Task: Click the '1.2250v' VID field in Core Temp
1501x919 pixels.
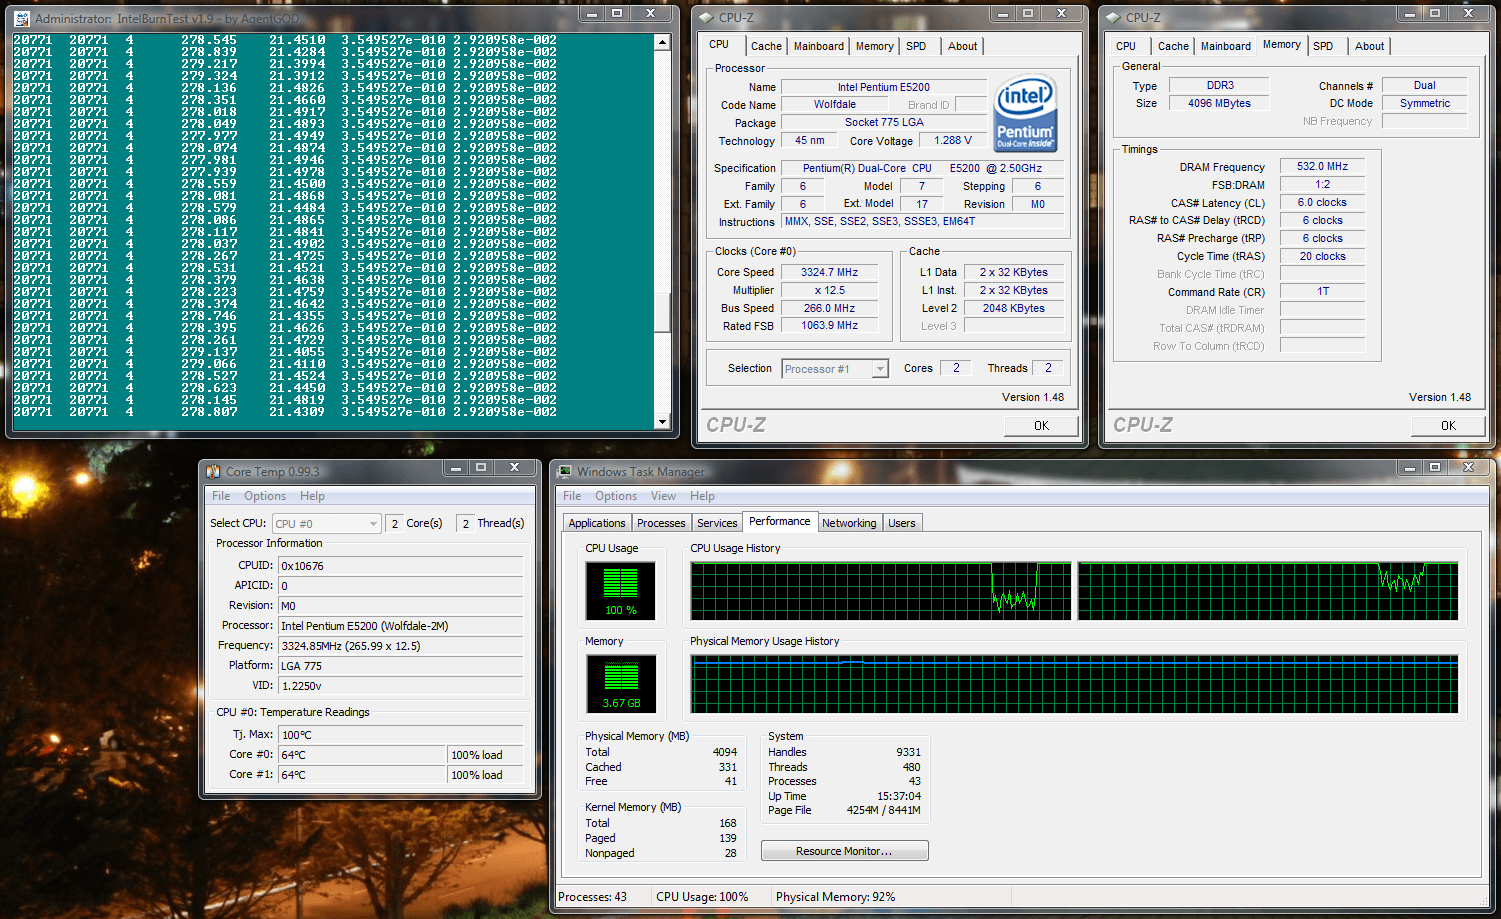Action: pyautogui.click(x=400, y=686)
